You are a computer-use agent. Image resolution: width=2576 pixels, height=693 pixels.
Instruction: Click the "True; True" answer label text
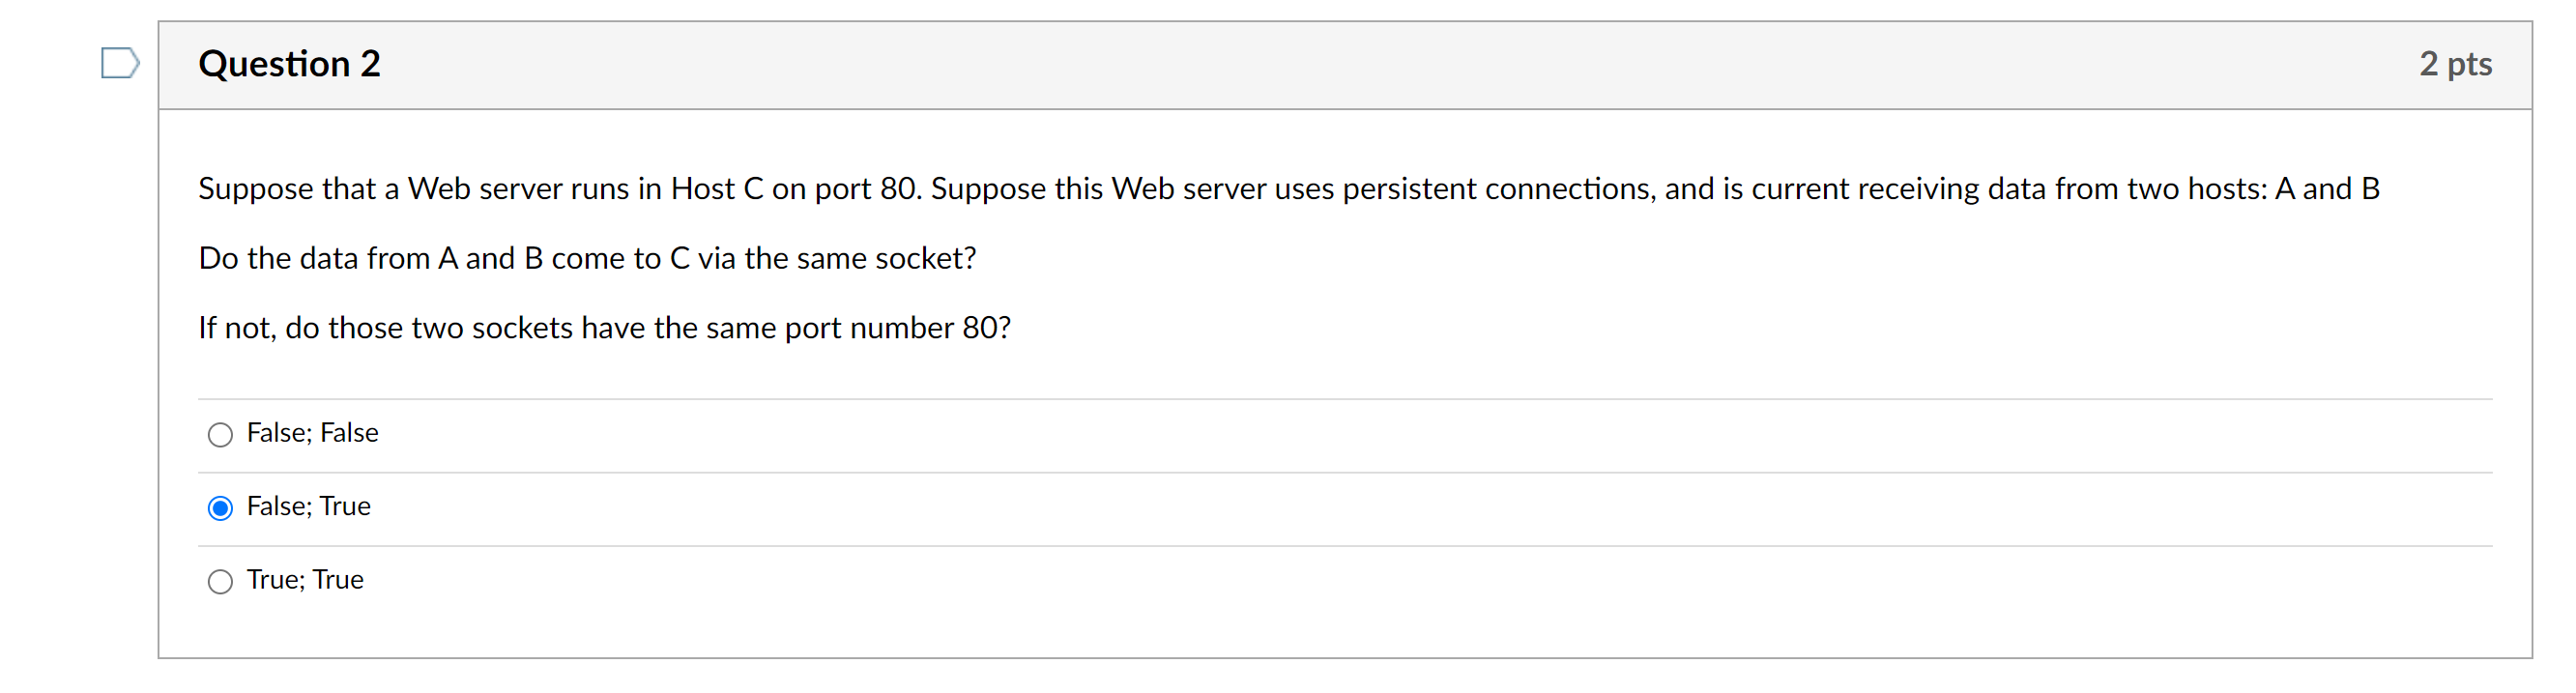pos(305,580)
